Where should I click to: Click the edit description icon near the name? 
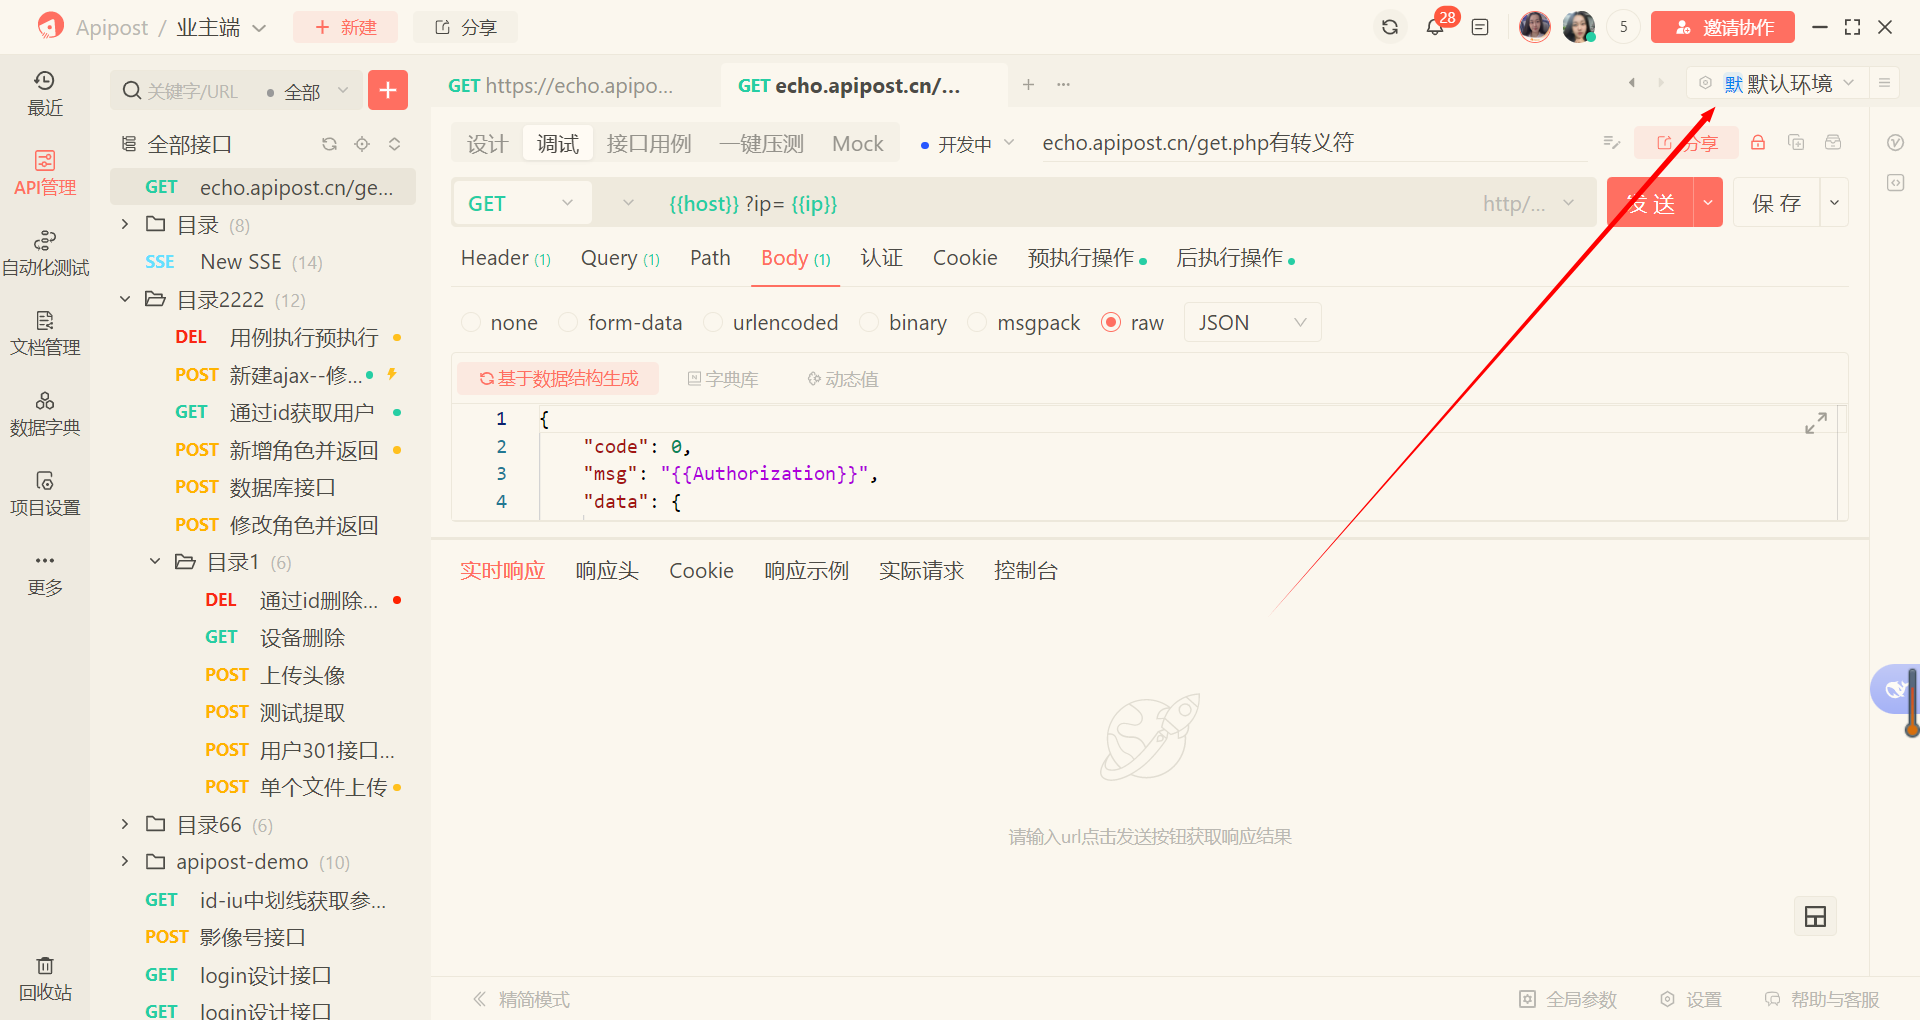1611,143
